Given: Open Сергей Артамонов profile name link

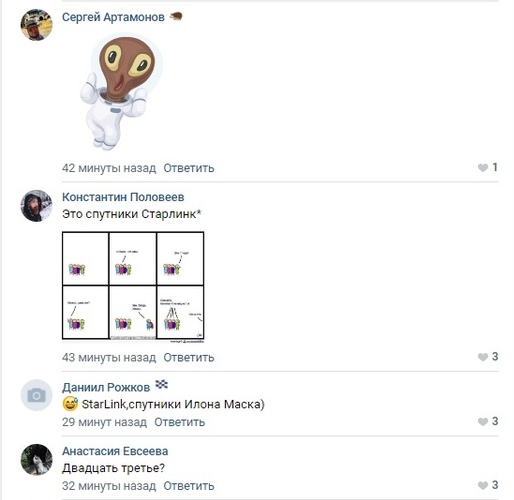Looking at the screenshot, I should [113, 17].
